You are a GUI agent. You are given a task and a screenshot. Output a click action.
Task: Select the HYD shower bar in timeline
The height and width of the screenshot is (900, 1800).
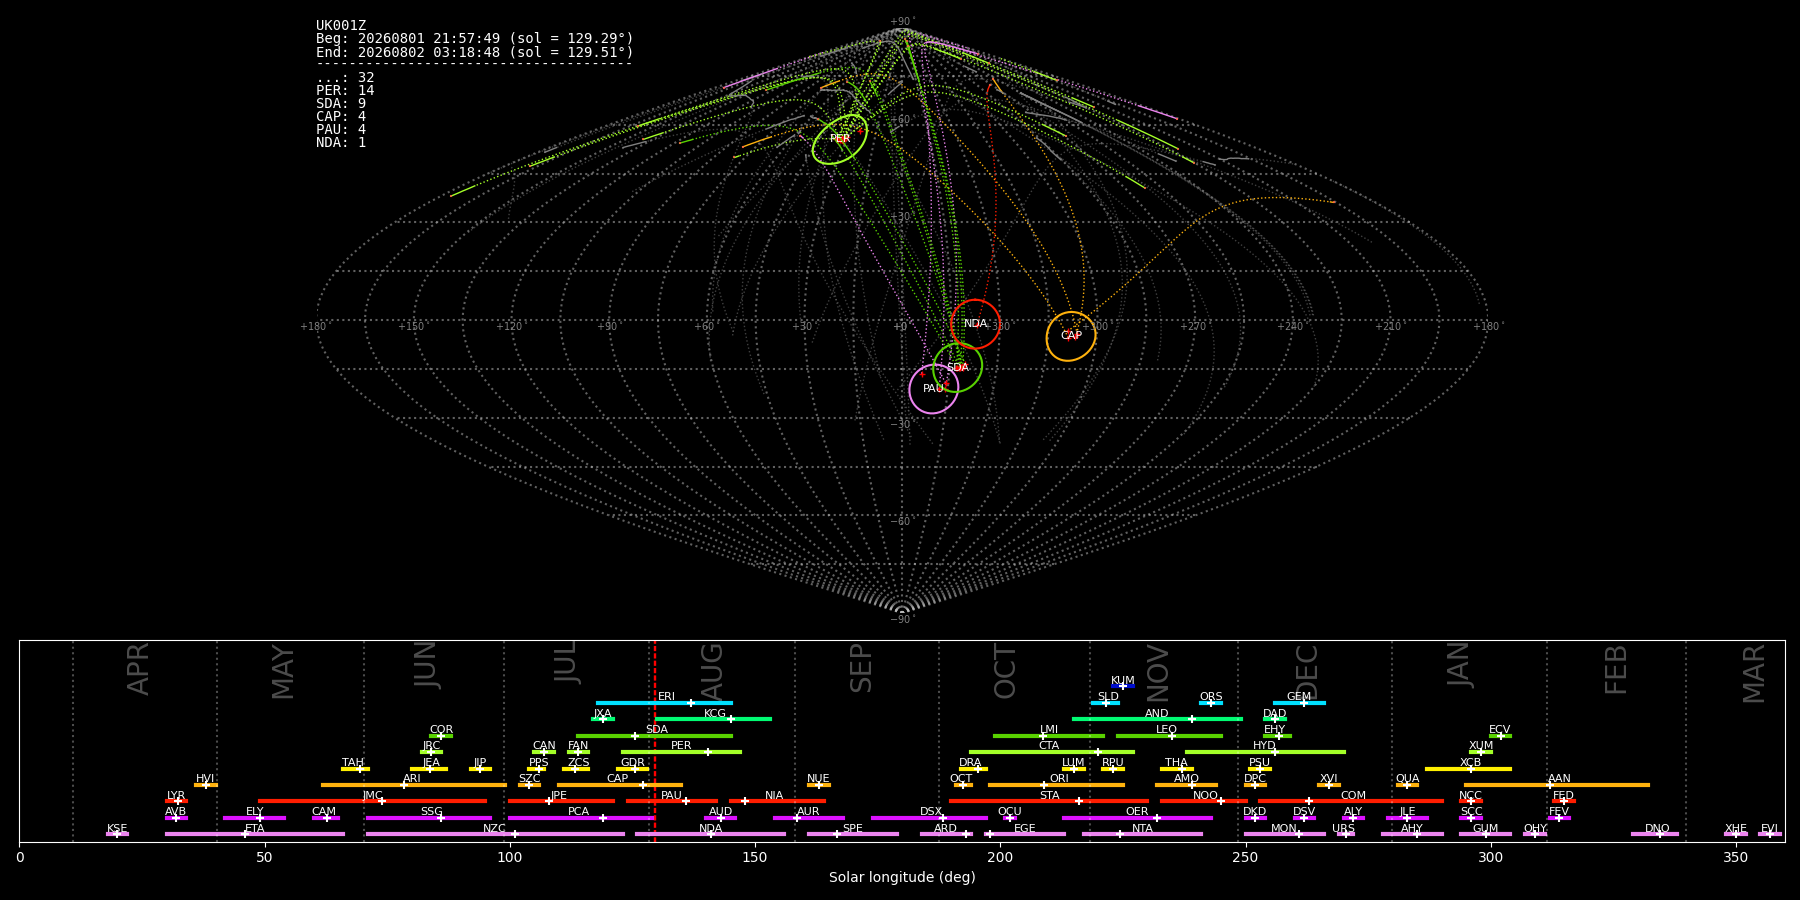tap(1265, 752)
